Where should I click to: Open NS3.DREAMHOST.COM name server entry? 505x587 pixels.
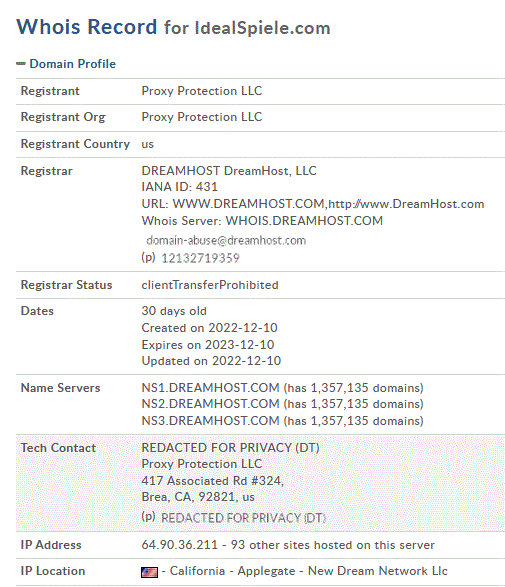210,421
